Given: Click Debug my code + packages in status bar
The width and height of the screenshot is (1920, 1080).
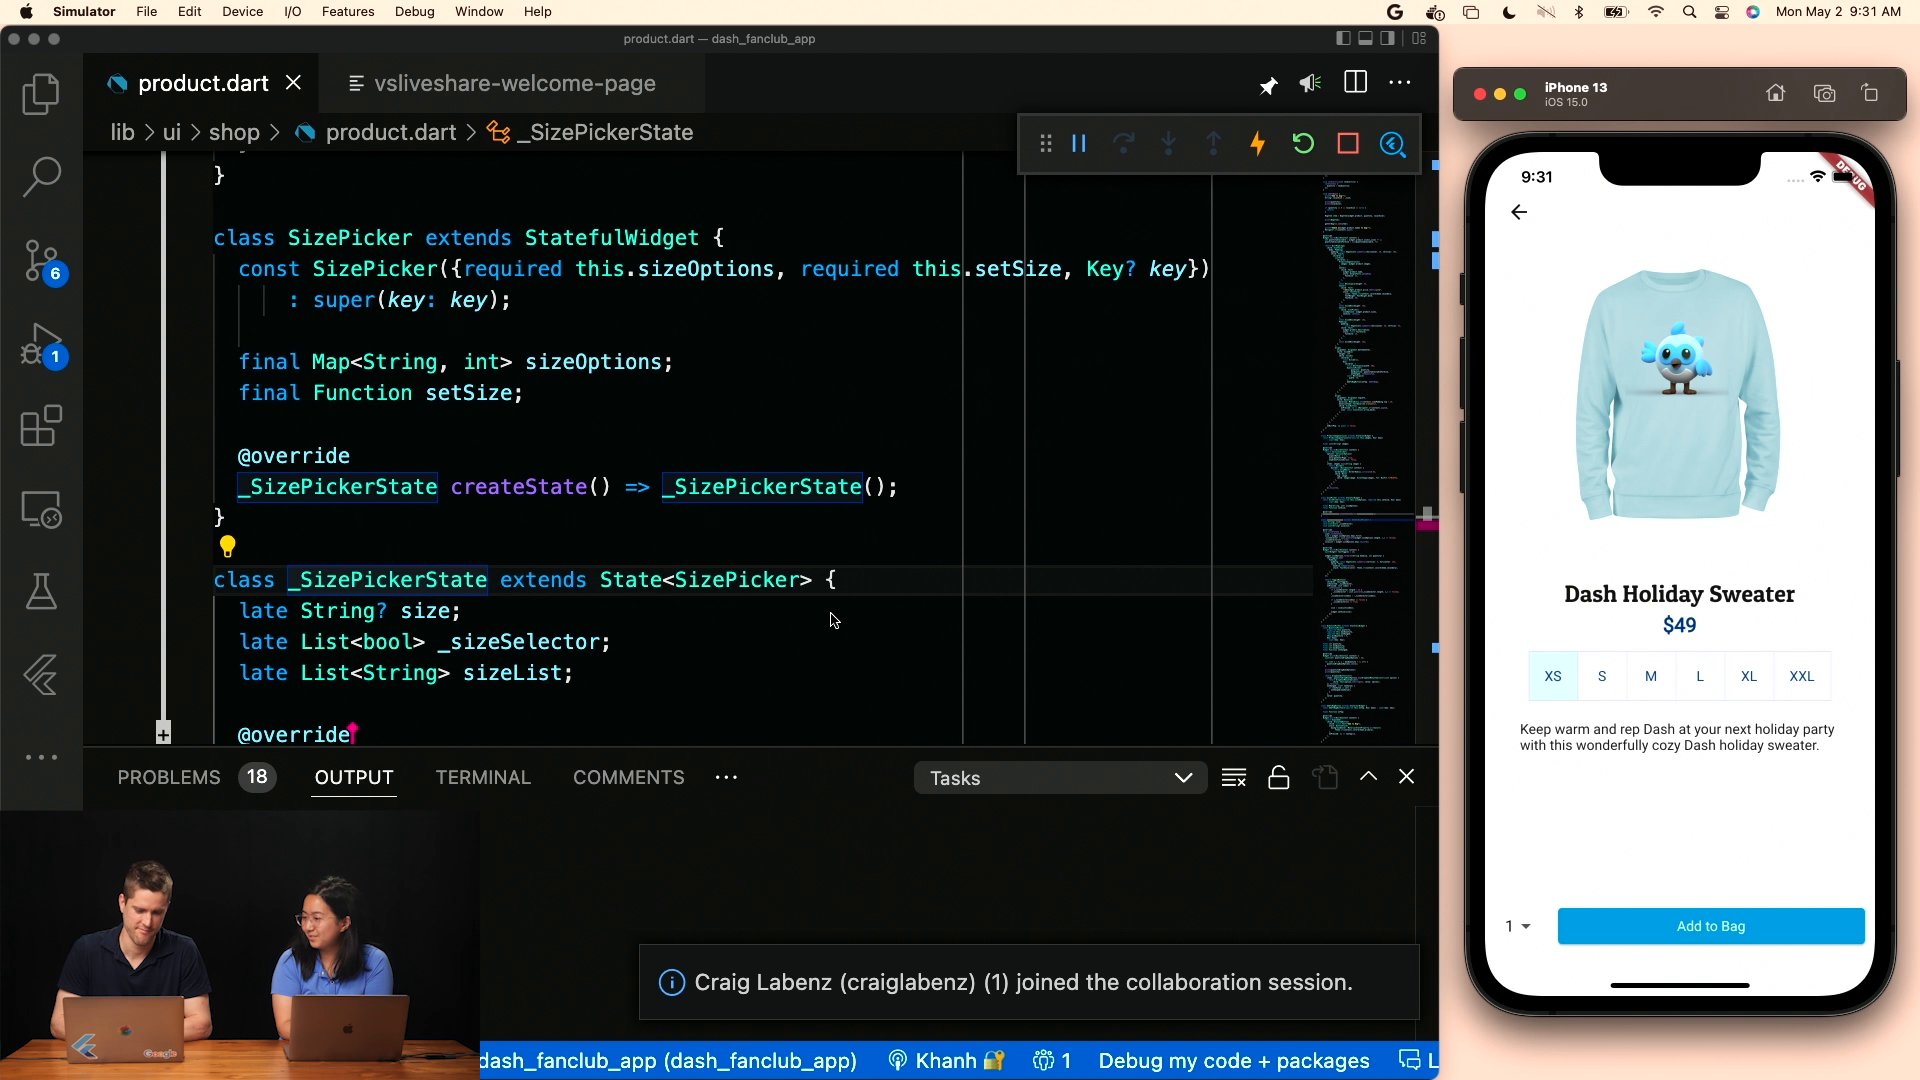Looking at the screenshot, I should [1233, 1061].
